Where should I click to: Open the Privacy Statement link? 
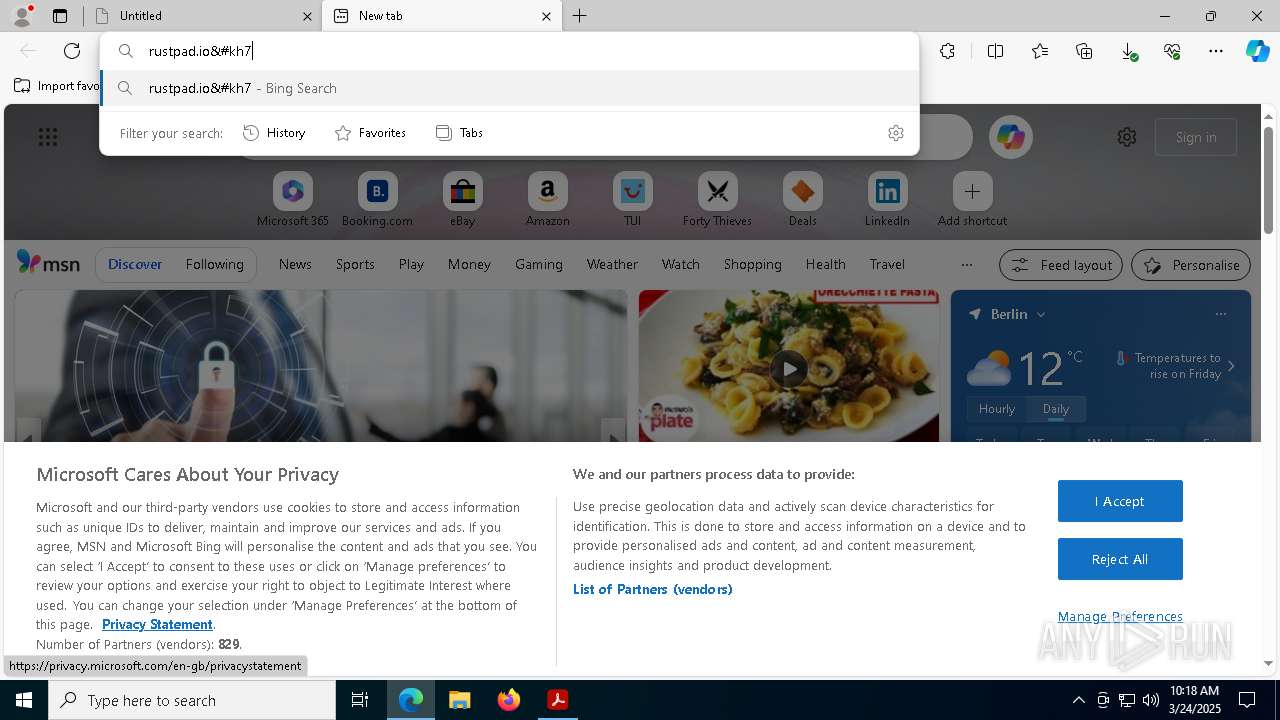pyautogui.click(x=157, y=624)
